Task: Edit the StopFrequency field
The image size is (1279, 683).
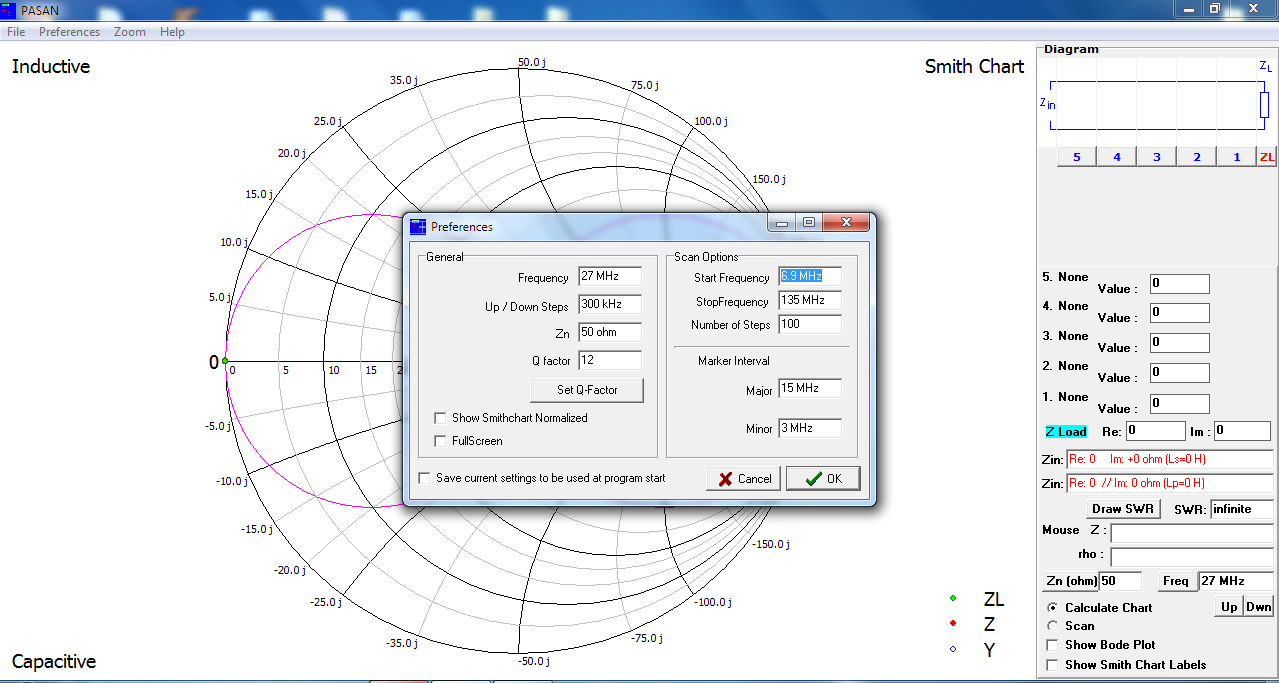Action: (x=809, y=300)
